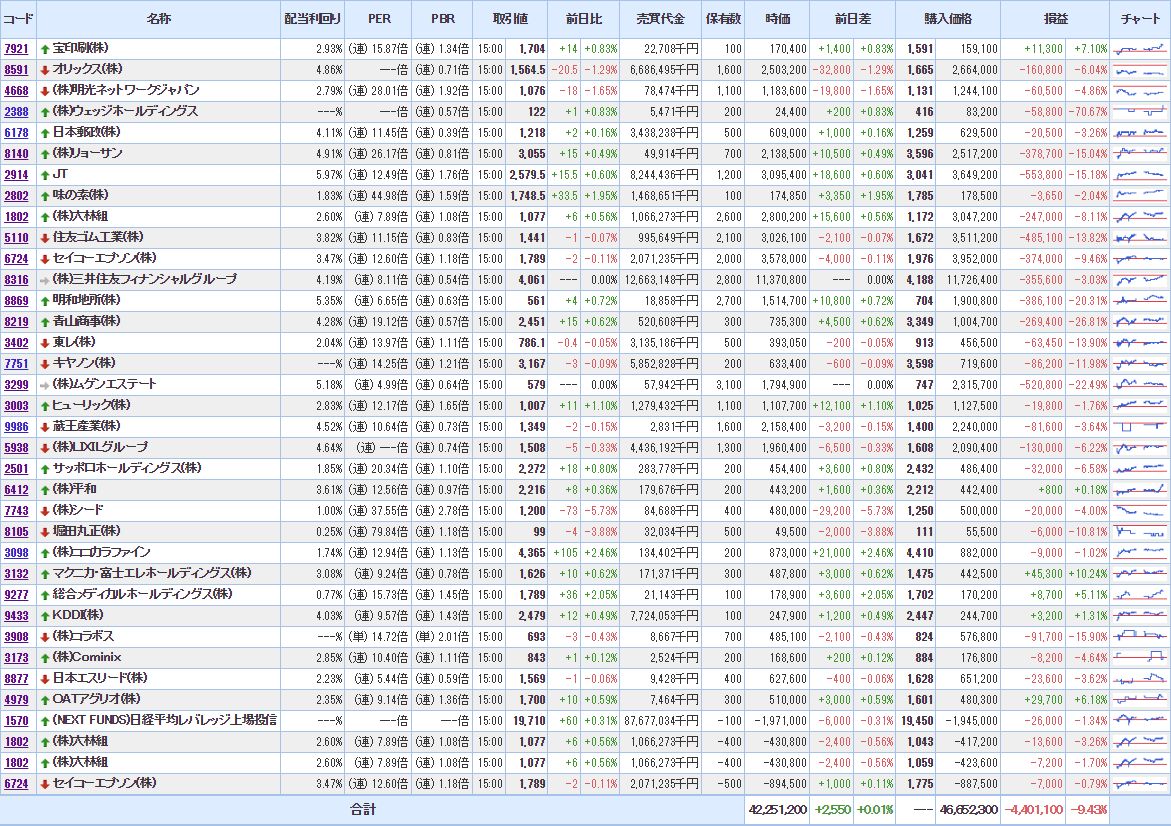Click the 損益 column header
The width and height of the screenshot is (1171, 826).
pyautogui.click(x=1055, y=19)
